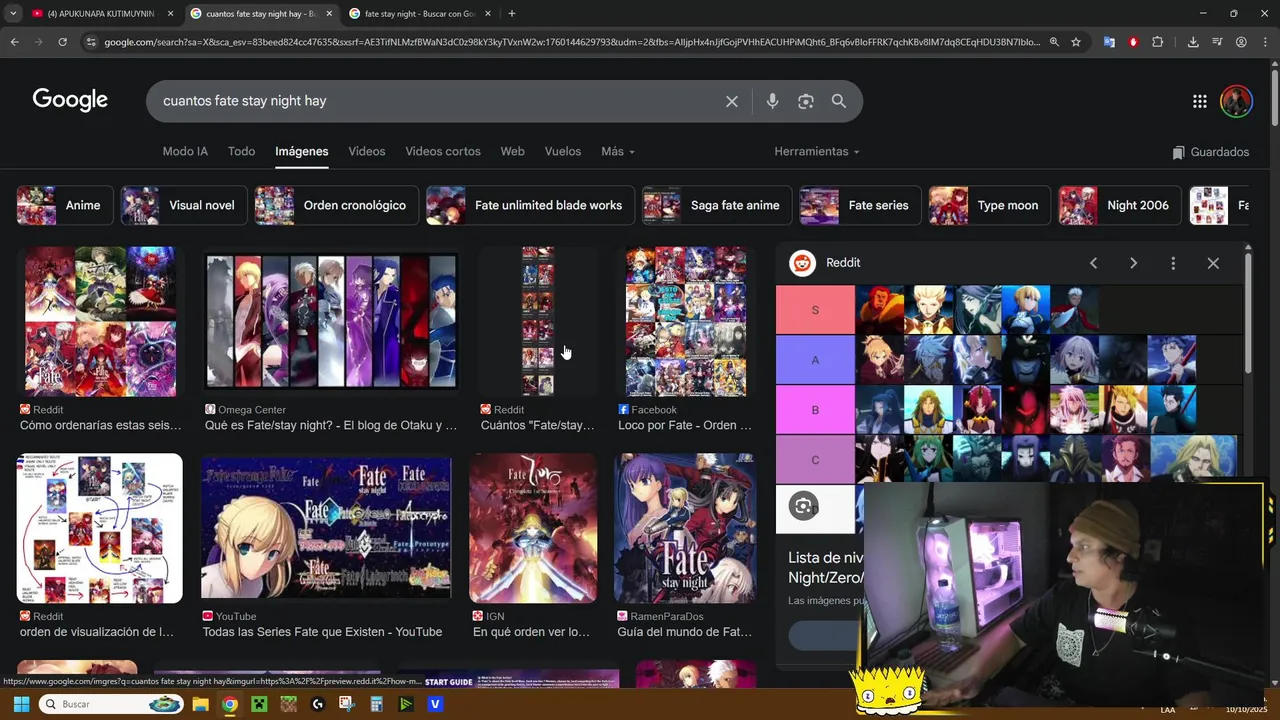This screenshot has width=1280, height=720.
Task: Open Calculator from taskbar
Action: [x=376, y=704]
